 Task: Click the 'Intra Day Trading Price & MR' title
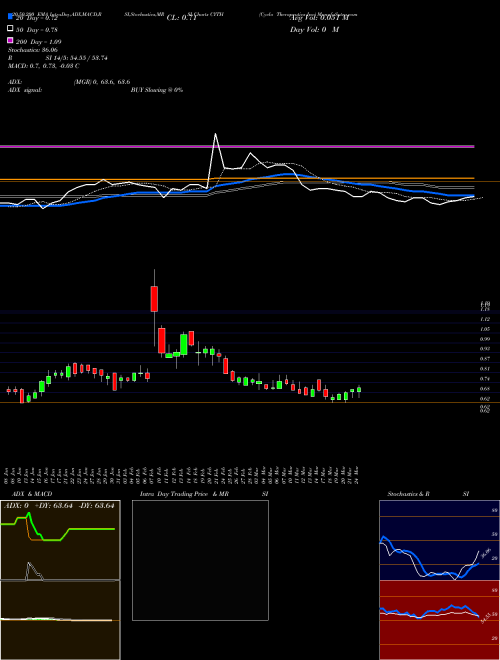pos(184,494)
